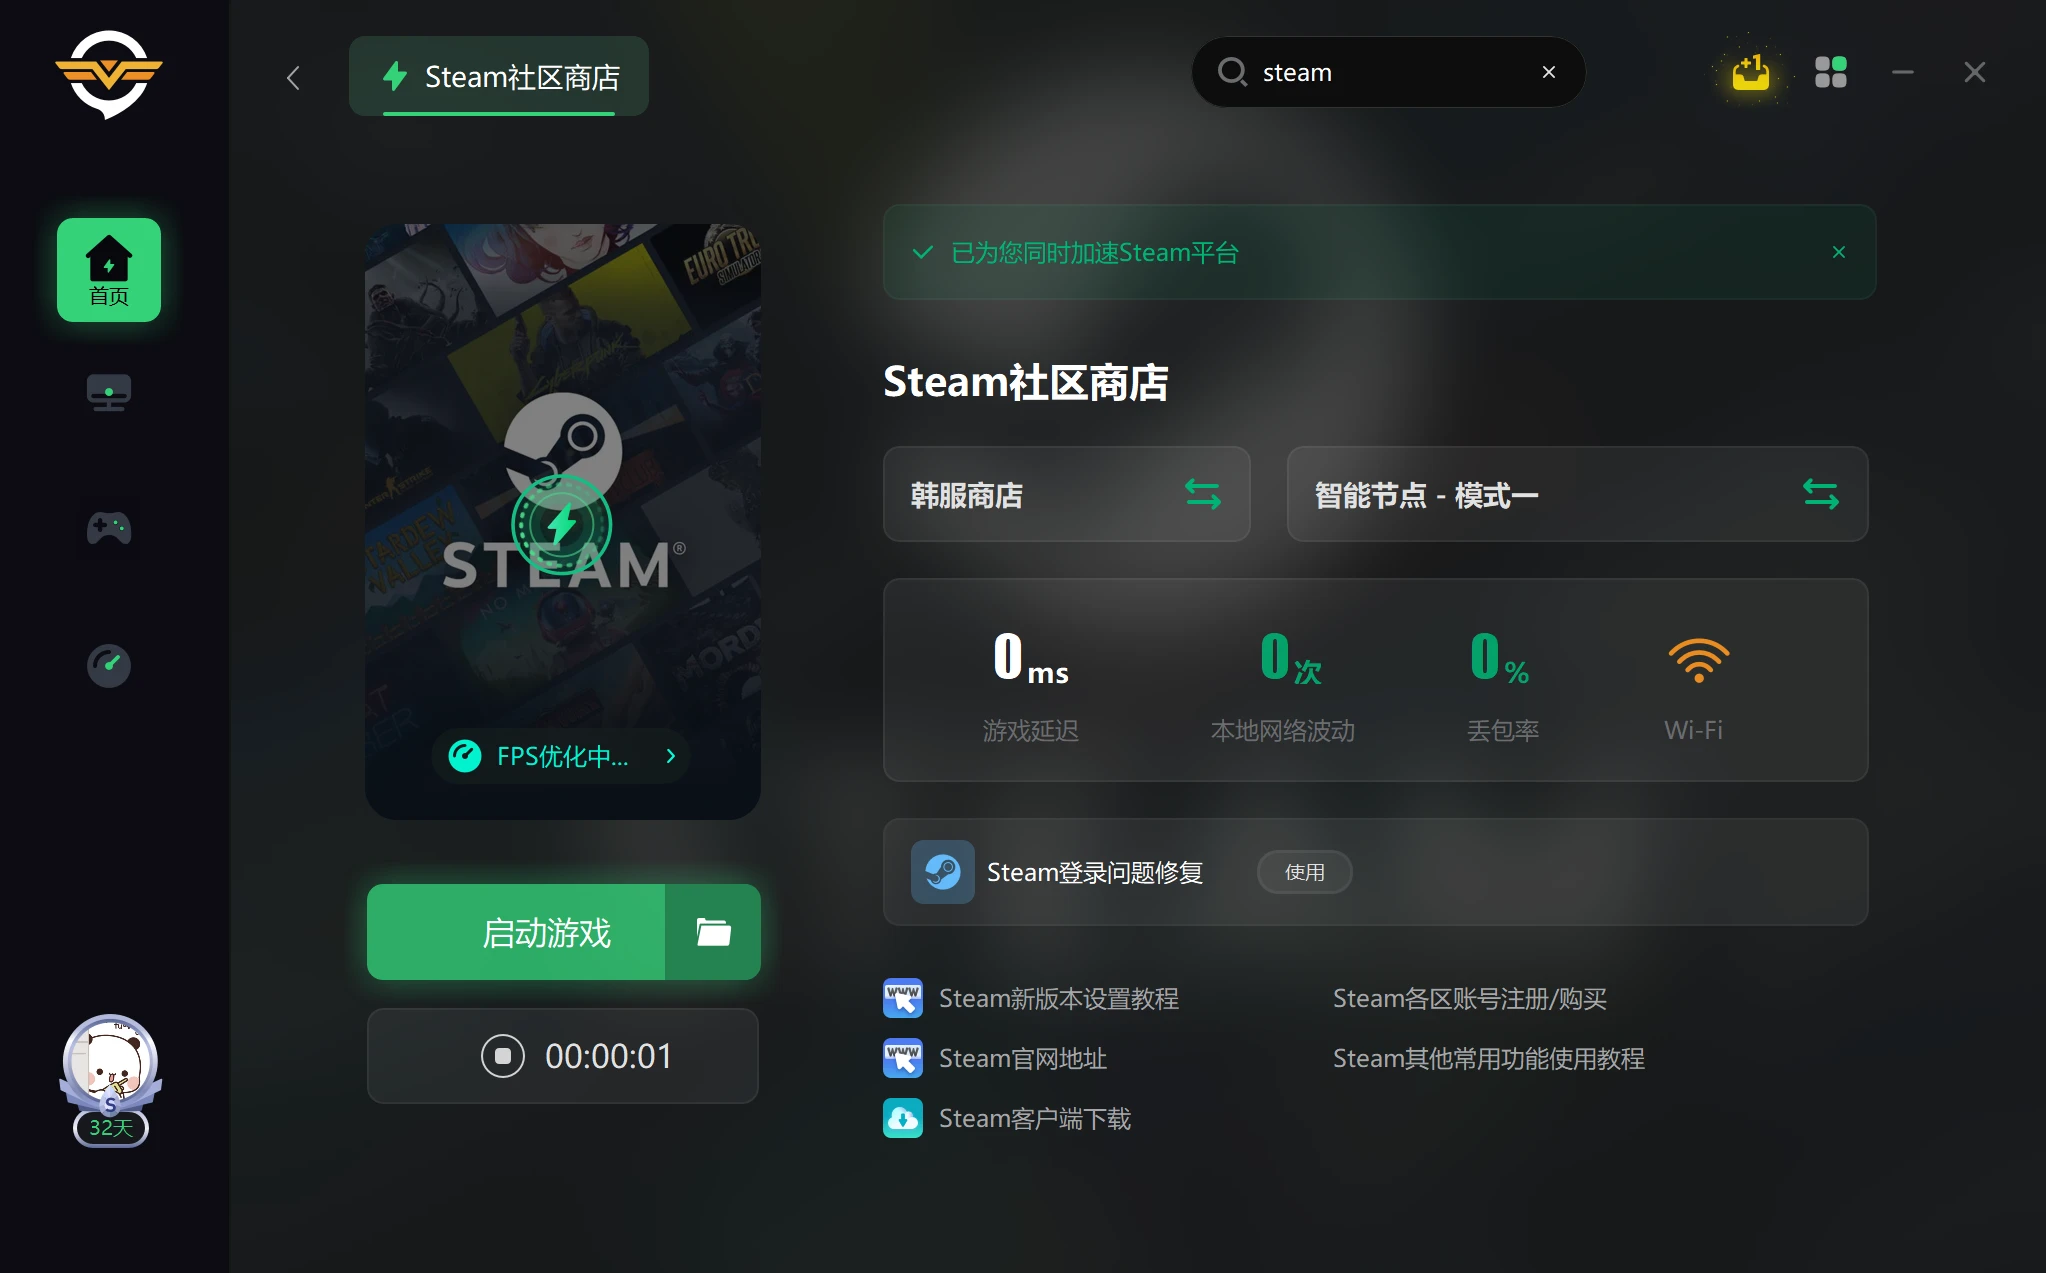Dismiss the 已为您同时加速Steam平台 notification
The width and height of the screenshot is (2046, 1273).
pyautogui.click(x=1839, y=252)
